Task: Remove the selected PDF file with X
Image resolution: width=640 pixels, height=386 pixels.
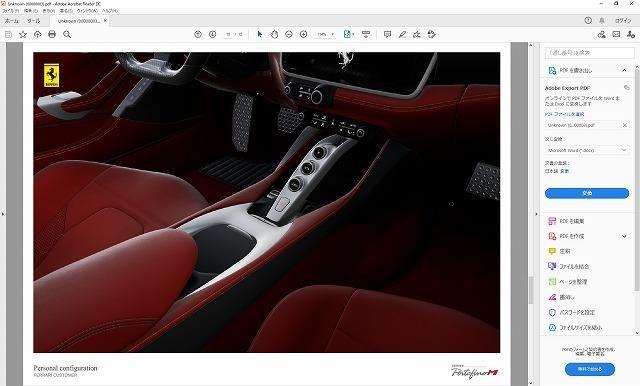Action: (x=624, y=125)
